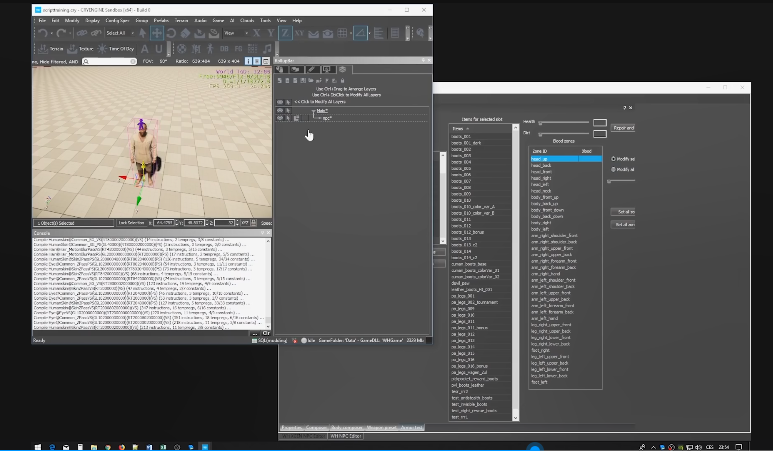Toggle visibility eye for Main layer
This screenshot has width=773, height=451.
click(x=280, y=110)
